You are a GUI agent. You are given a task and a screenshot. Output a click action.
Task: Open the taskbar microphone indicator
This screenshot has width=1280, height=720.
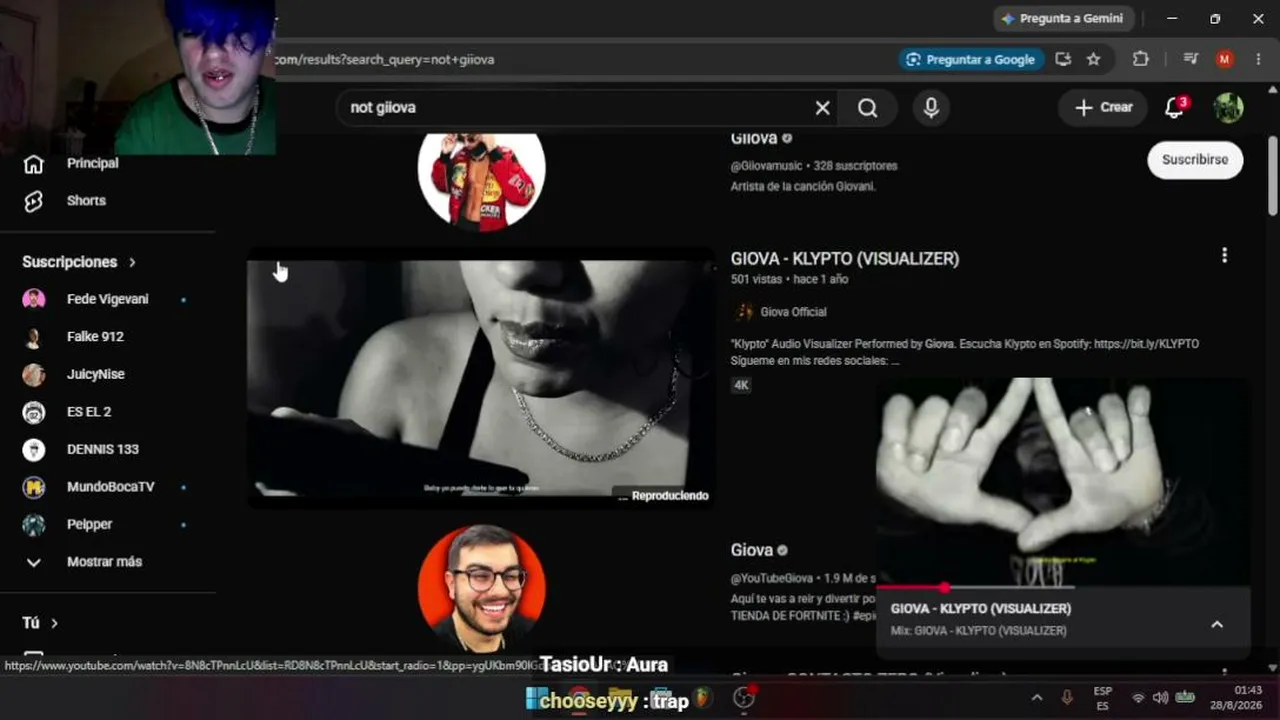click(x=1067, y=698)
